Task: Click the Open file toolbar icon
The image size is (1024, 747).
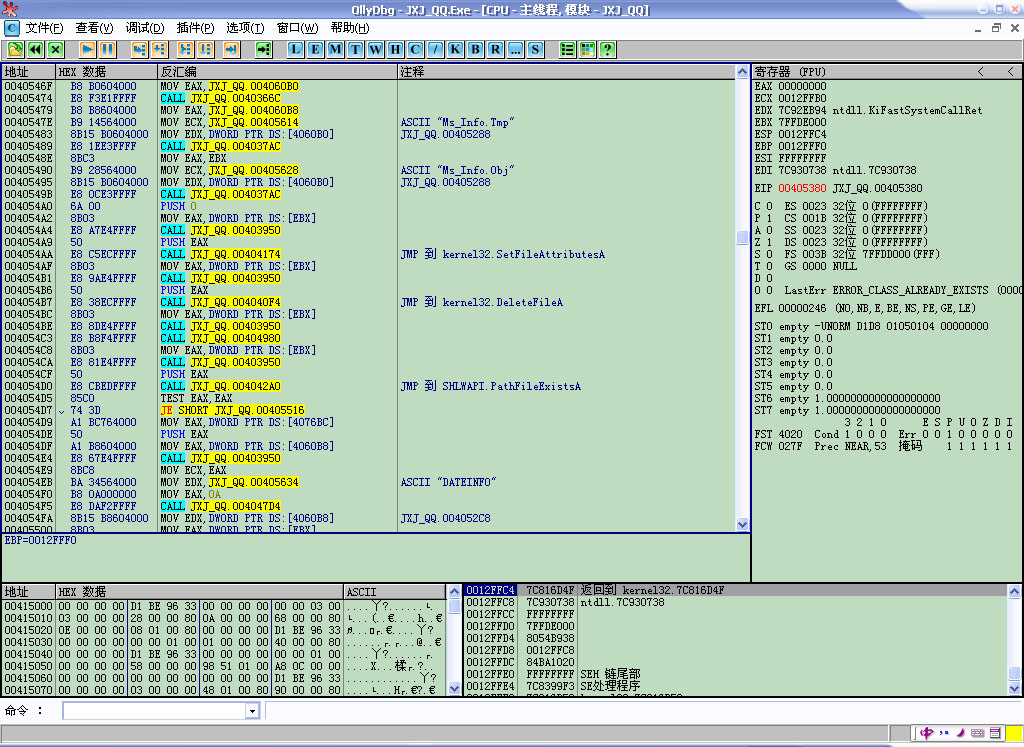Action: tap(15, 49)
